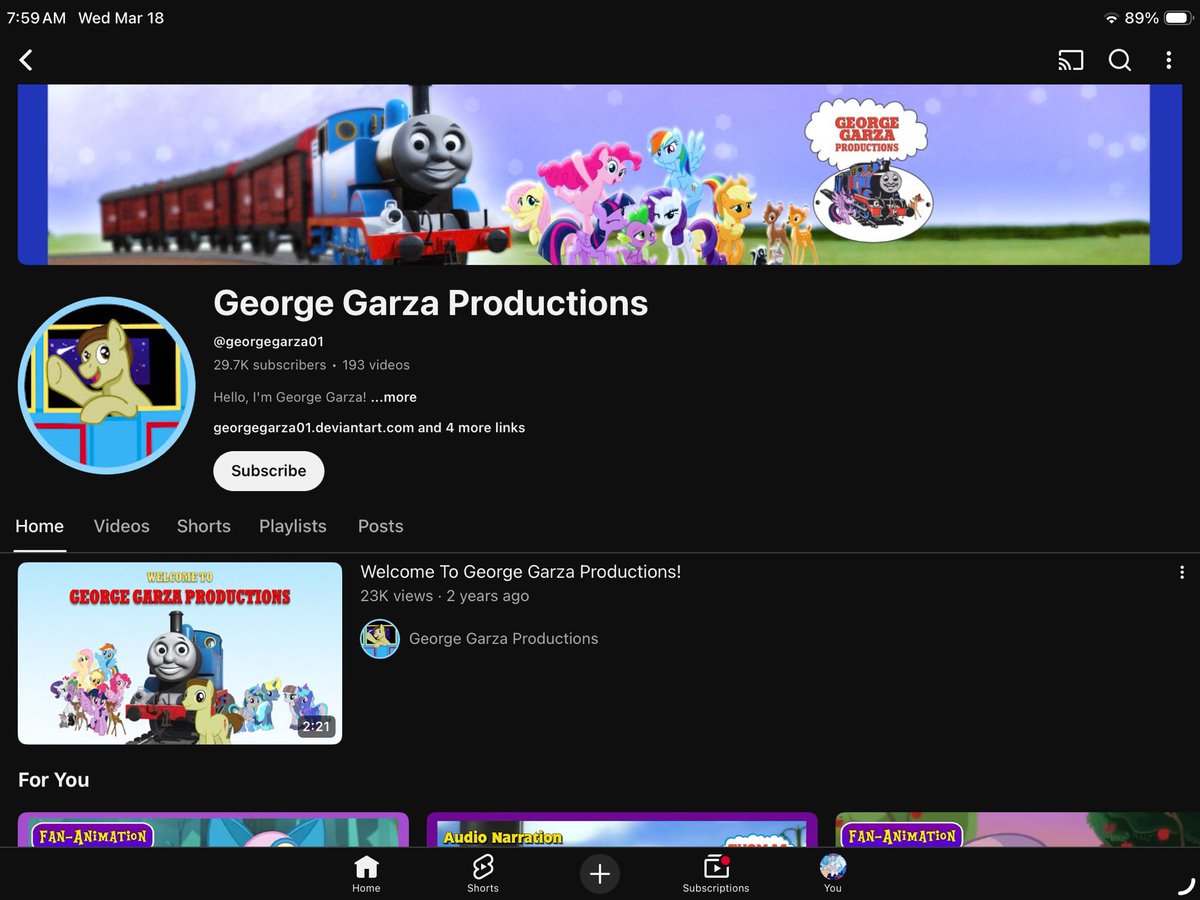1200x900 pixels.
Task: Switch to the Posts tab
Action: pos(381,526)
